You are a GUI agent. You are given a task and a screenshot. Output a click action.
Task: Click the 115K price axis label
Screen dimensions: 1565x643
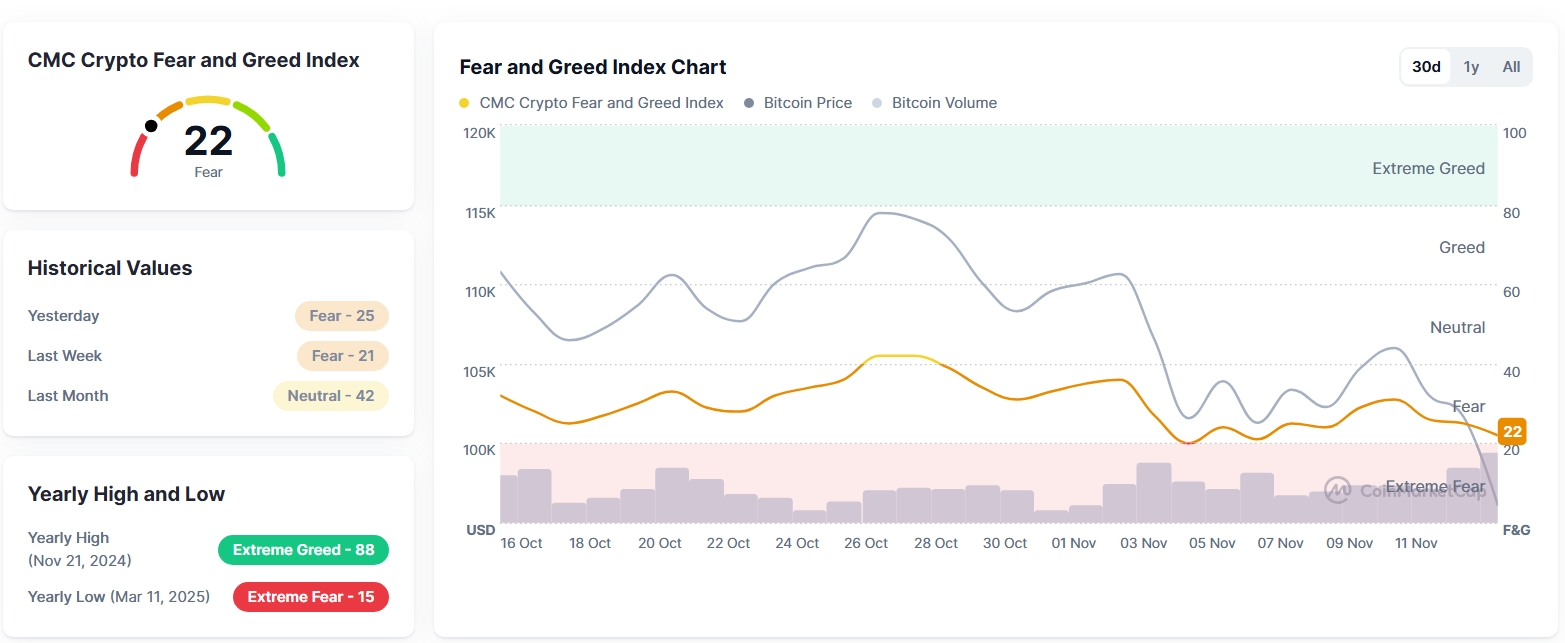[x=478, y=213]
